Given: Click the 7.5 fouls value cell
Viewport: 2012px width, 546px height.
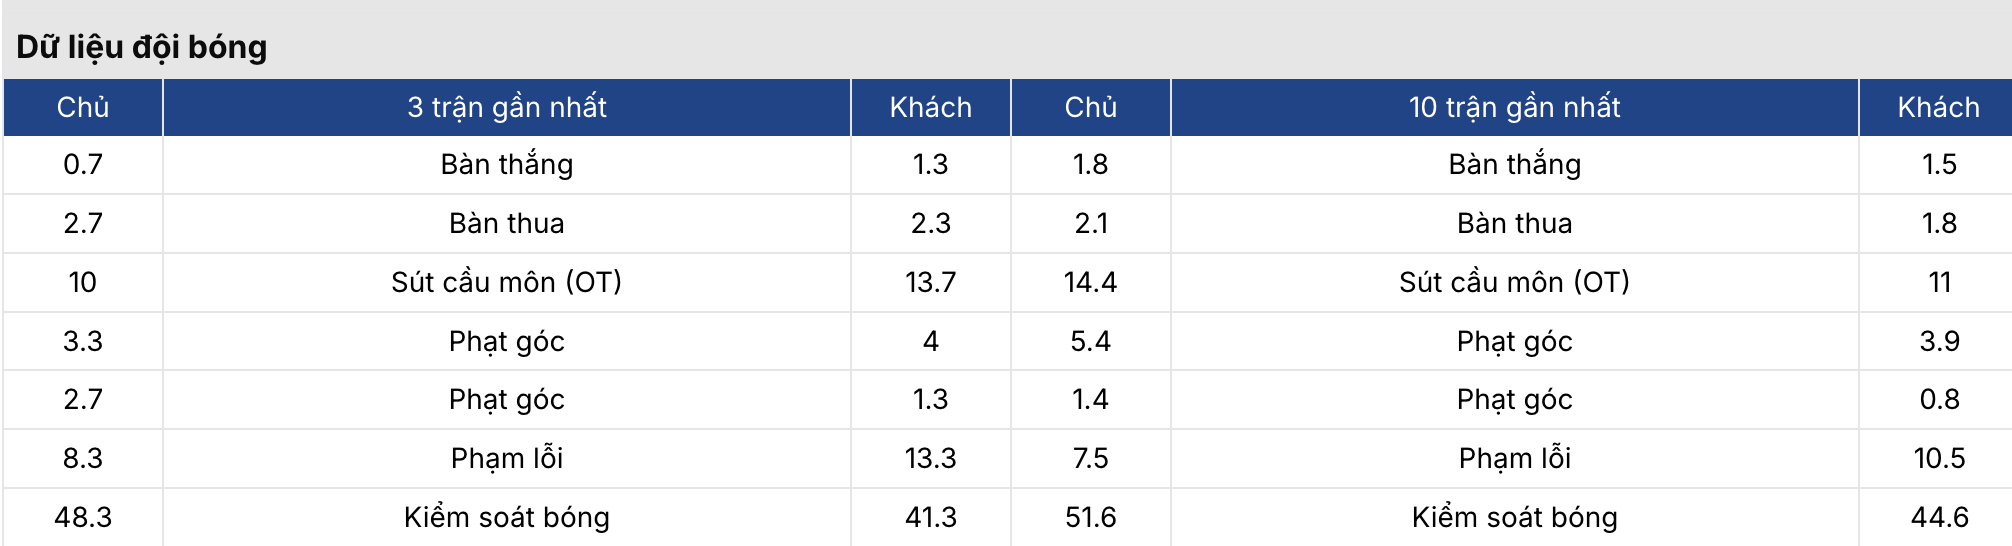Looking at the screenshot, I should [x=1090, y=458].
